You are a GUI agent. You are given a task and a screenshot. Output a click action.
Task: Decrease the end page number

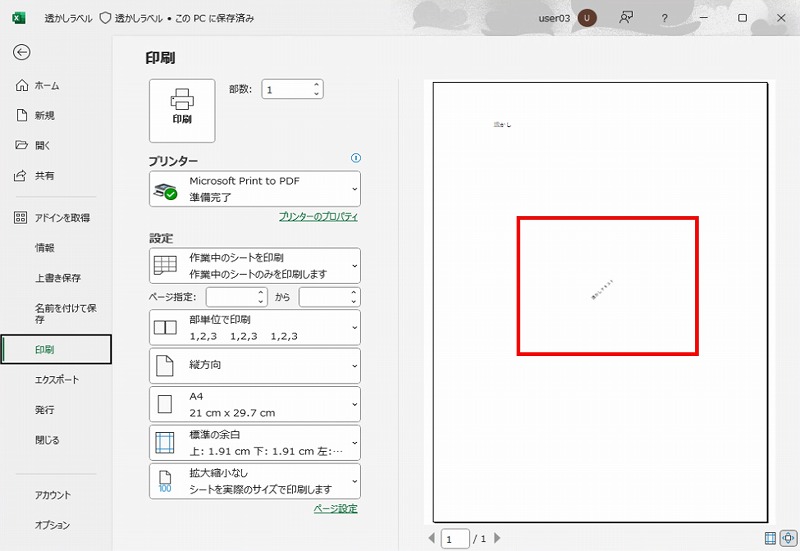(354, 302)
